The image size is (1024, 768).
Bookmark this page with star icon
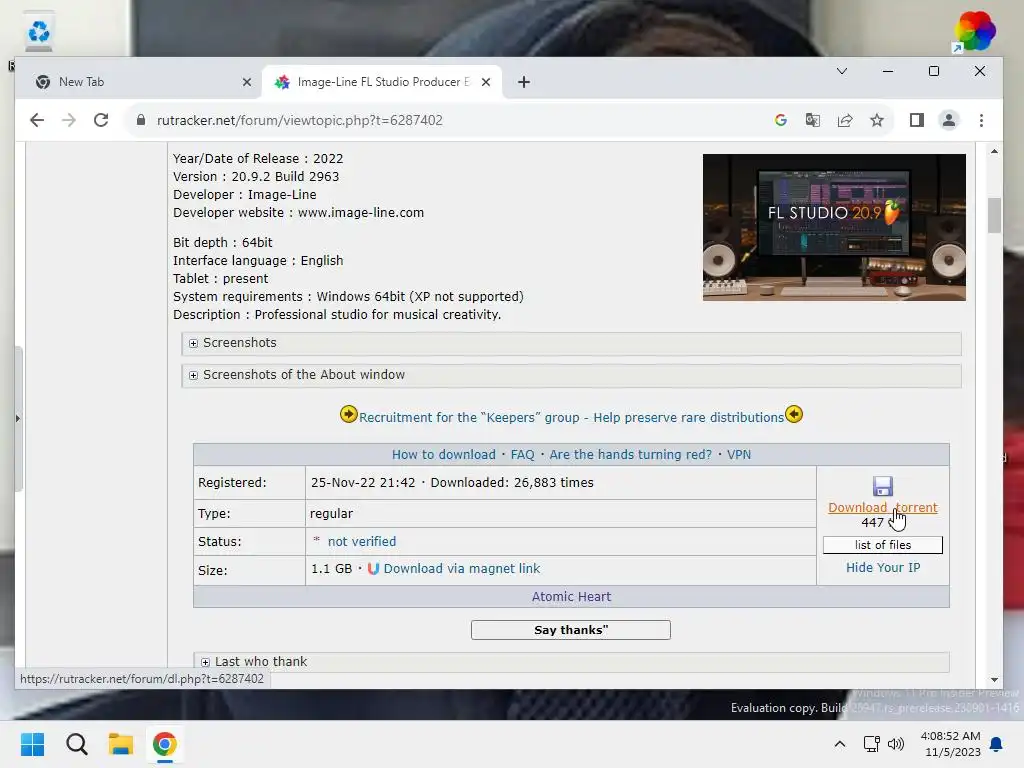(x=876, y=120)
